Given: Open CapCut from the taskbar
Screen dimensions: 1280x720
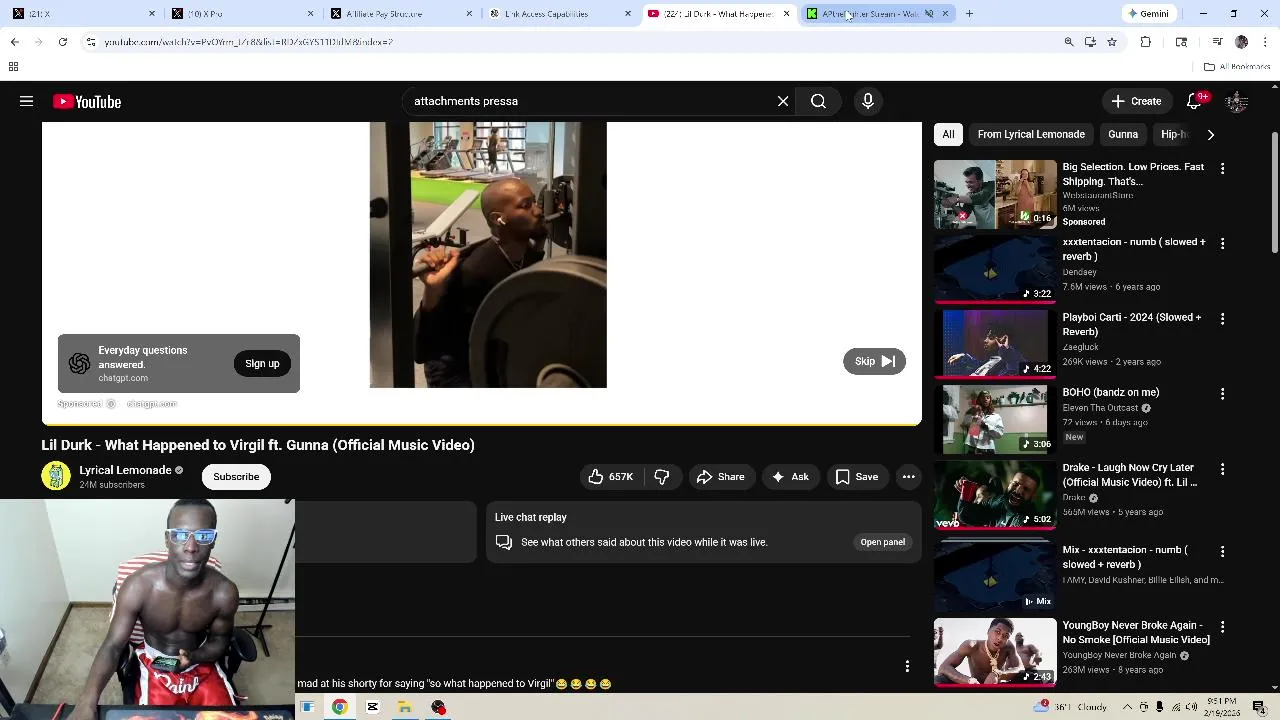Looking at the screenshot, I should pos(372,707).
